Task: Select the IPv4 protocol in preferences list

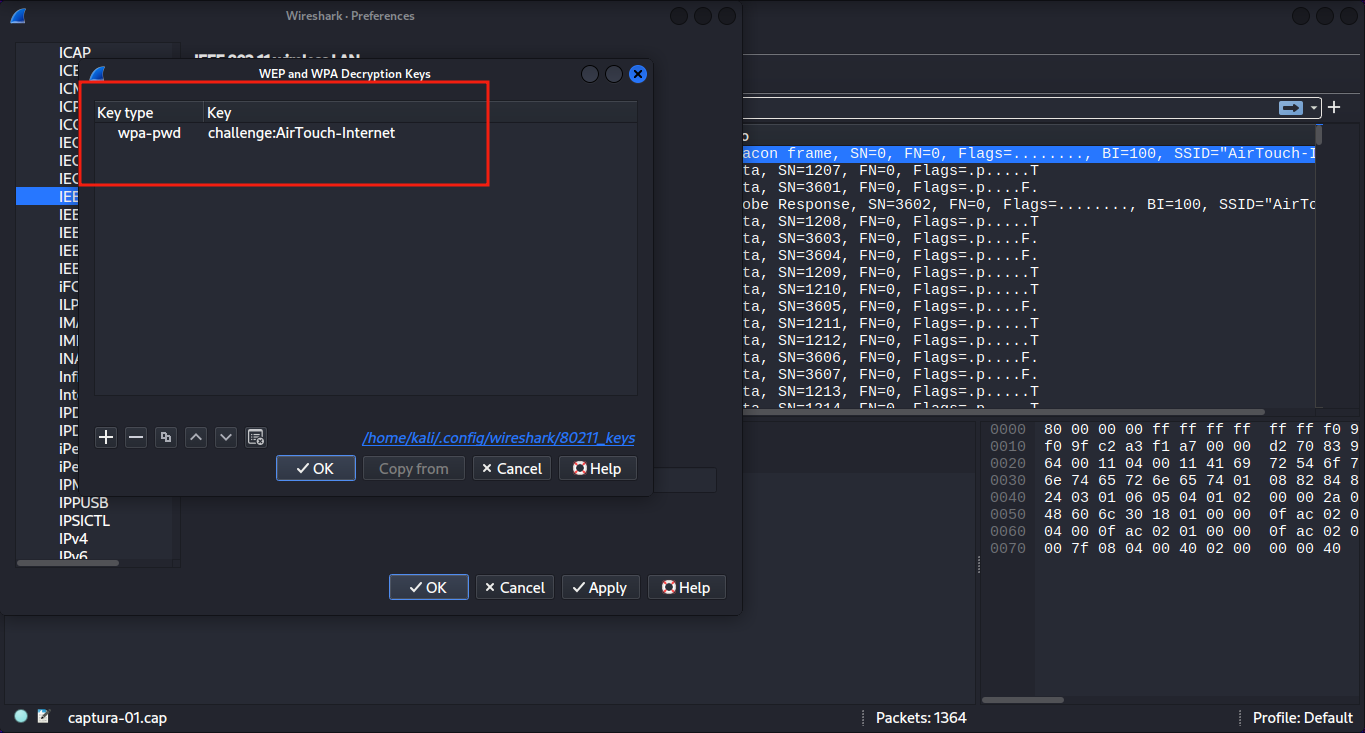Action: 74,539
